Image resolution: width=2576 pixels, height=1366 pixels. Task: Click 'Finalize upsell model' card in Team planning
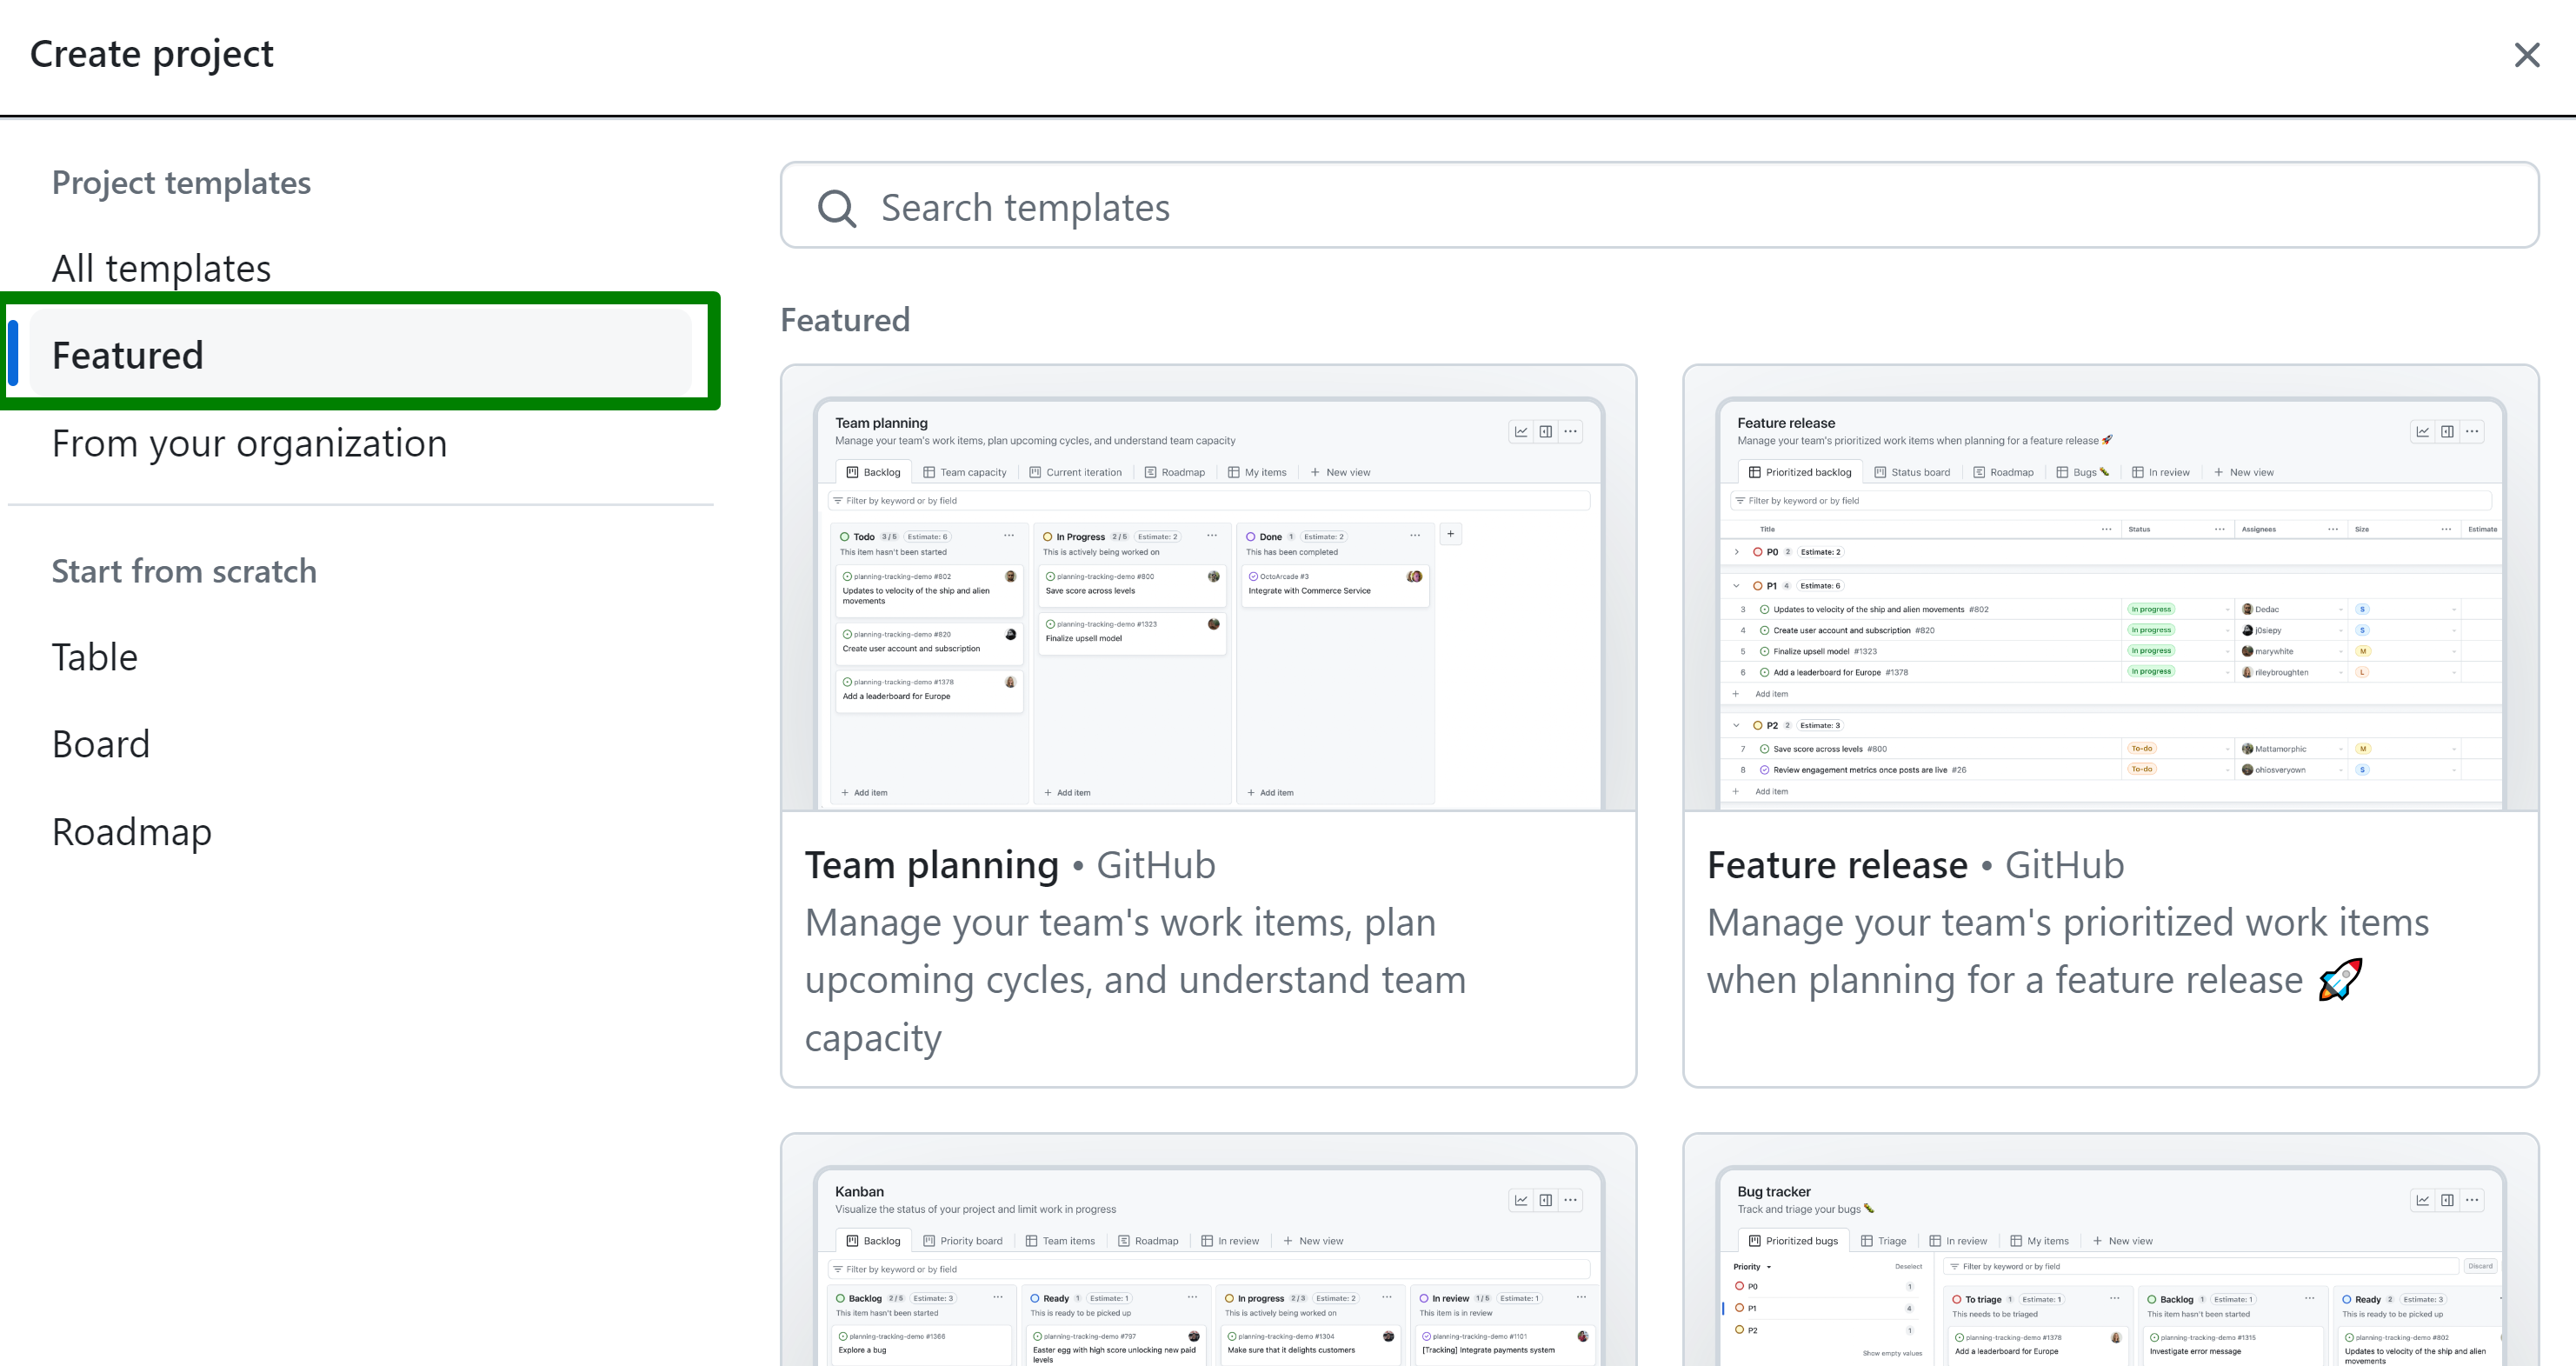[x=1132, y=634]
